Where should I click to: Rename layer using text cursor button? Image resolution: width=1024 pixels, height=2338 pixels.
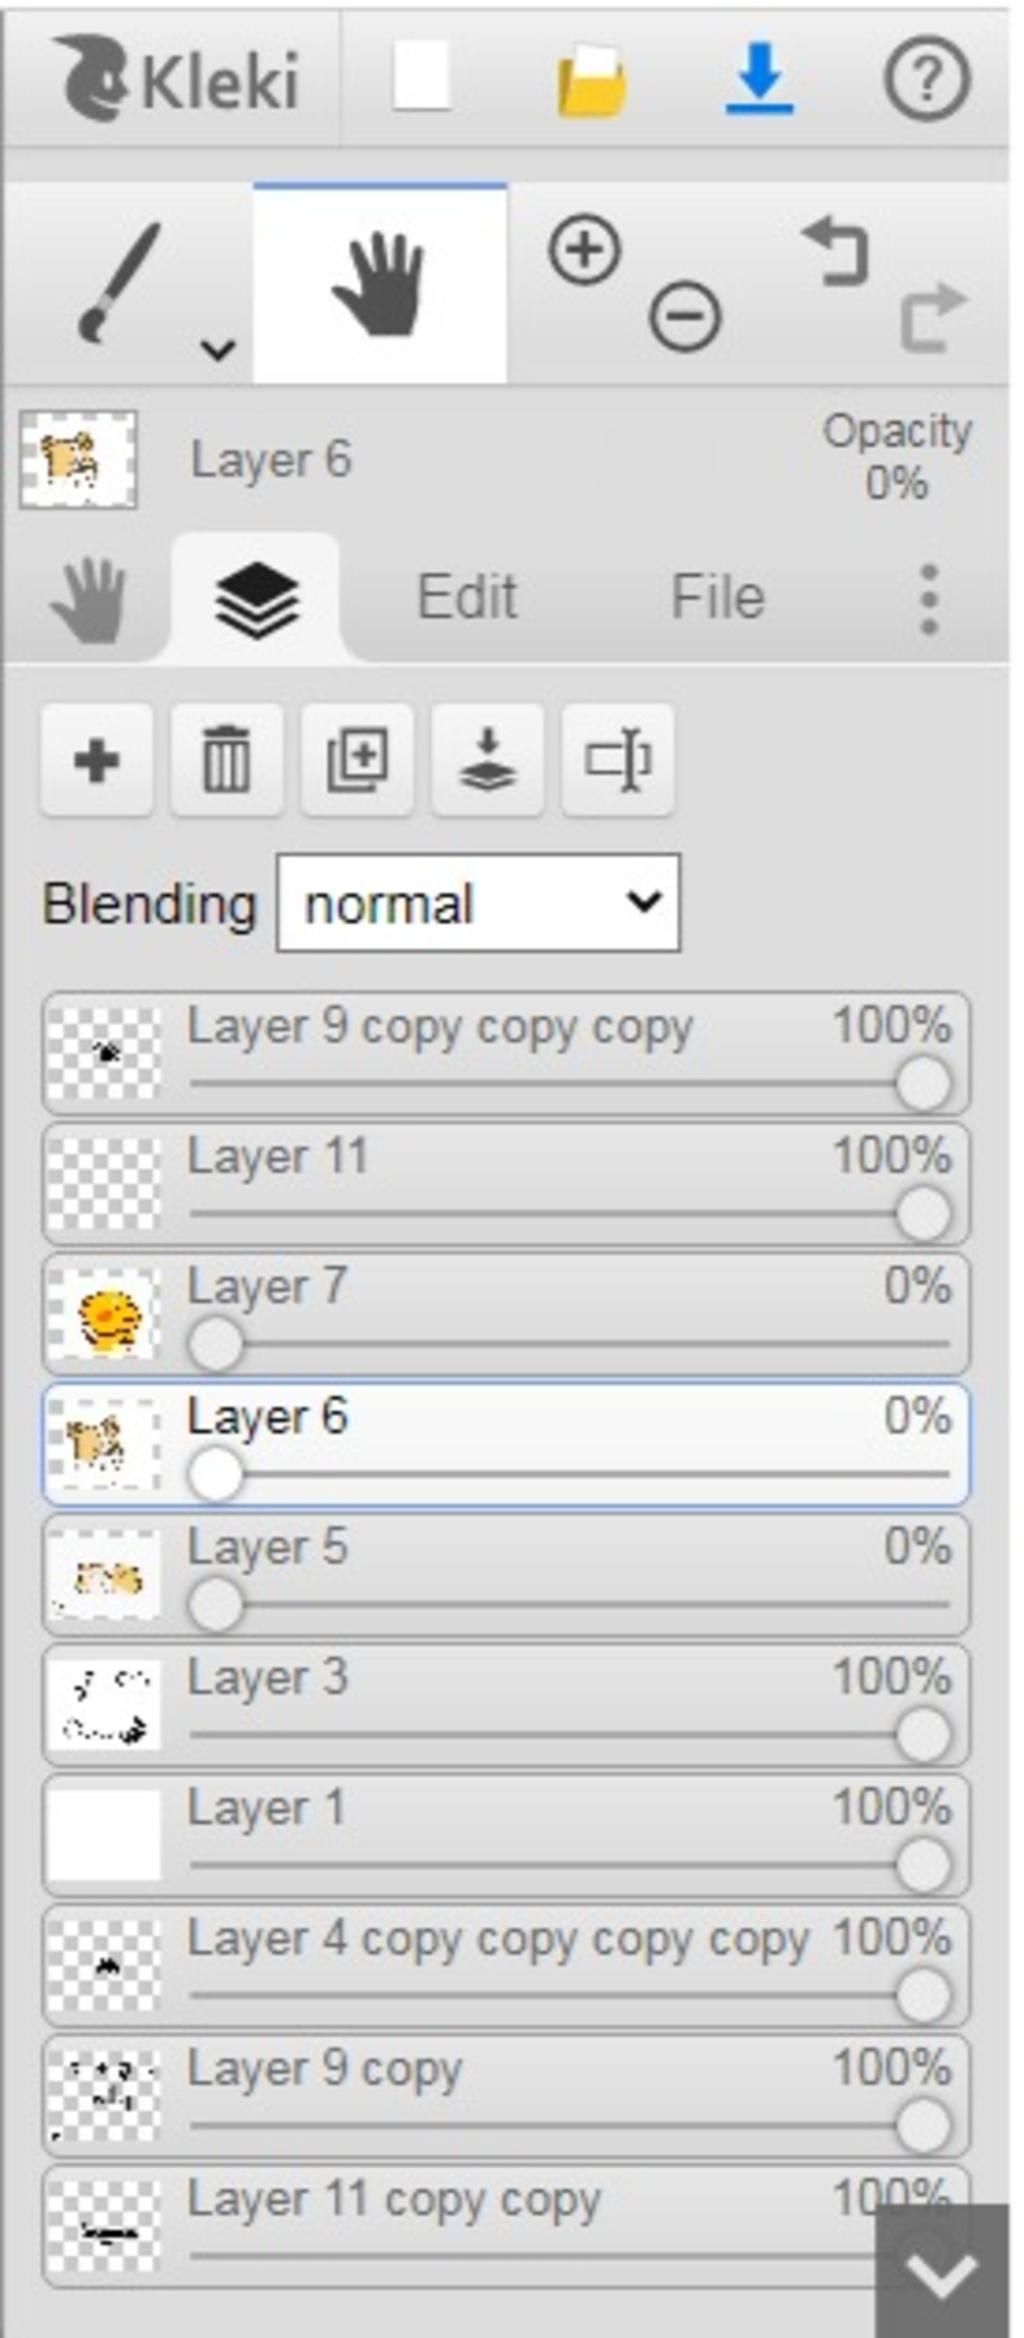pos(618,760)
